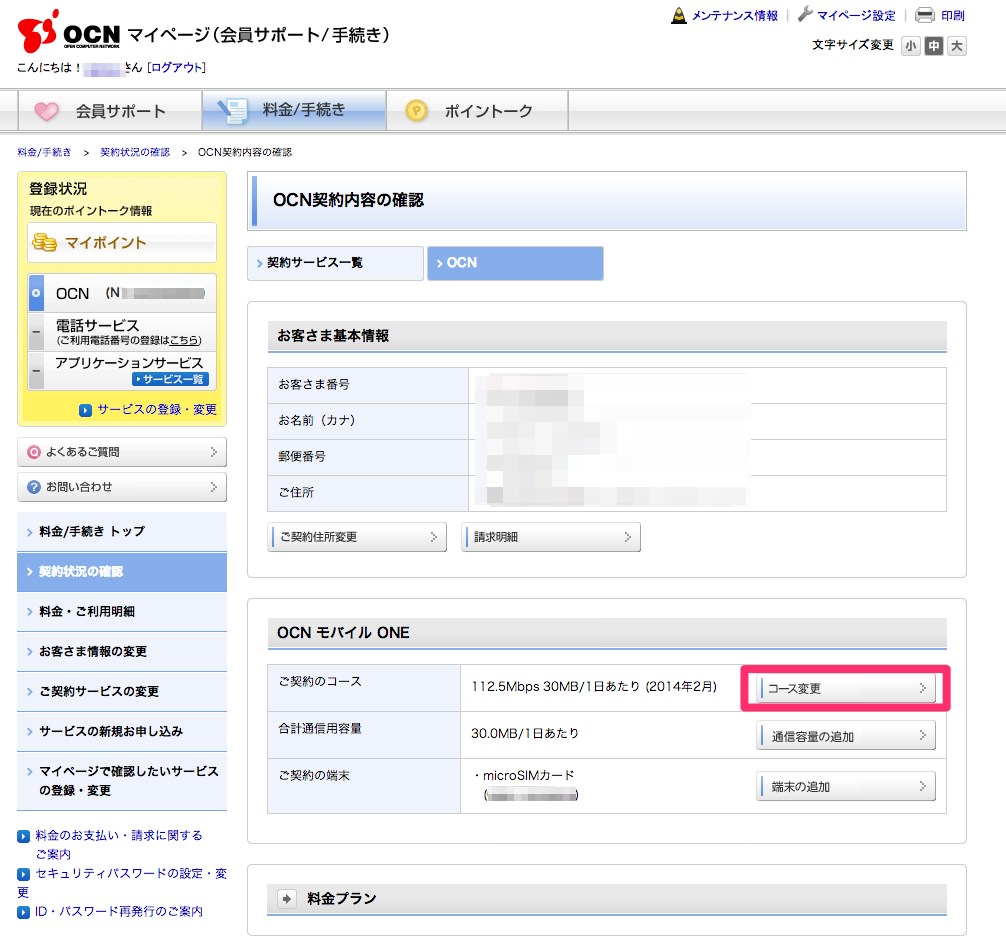Open the 会員サポート tab
The image size is (1006, 942).
pyautogui.click(x=110, y=111)
